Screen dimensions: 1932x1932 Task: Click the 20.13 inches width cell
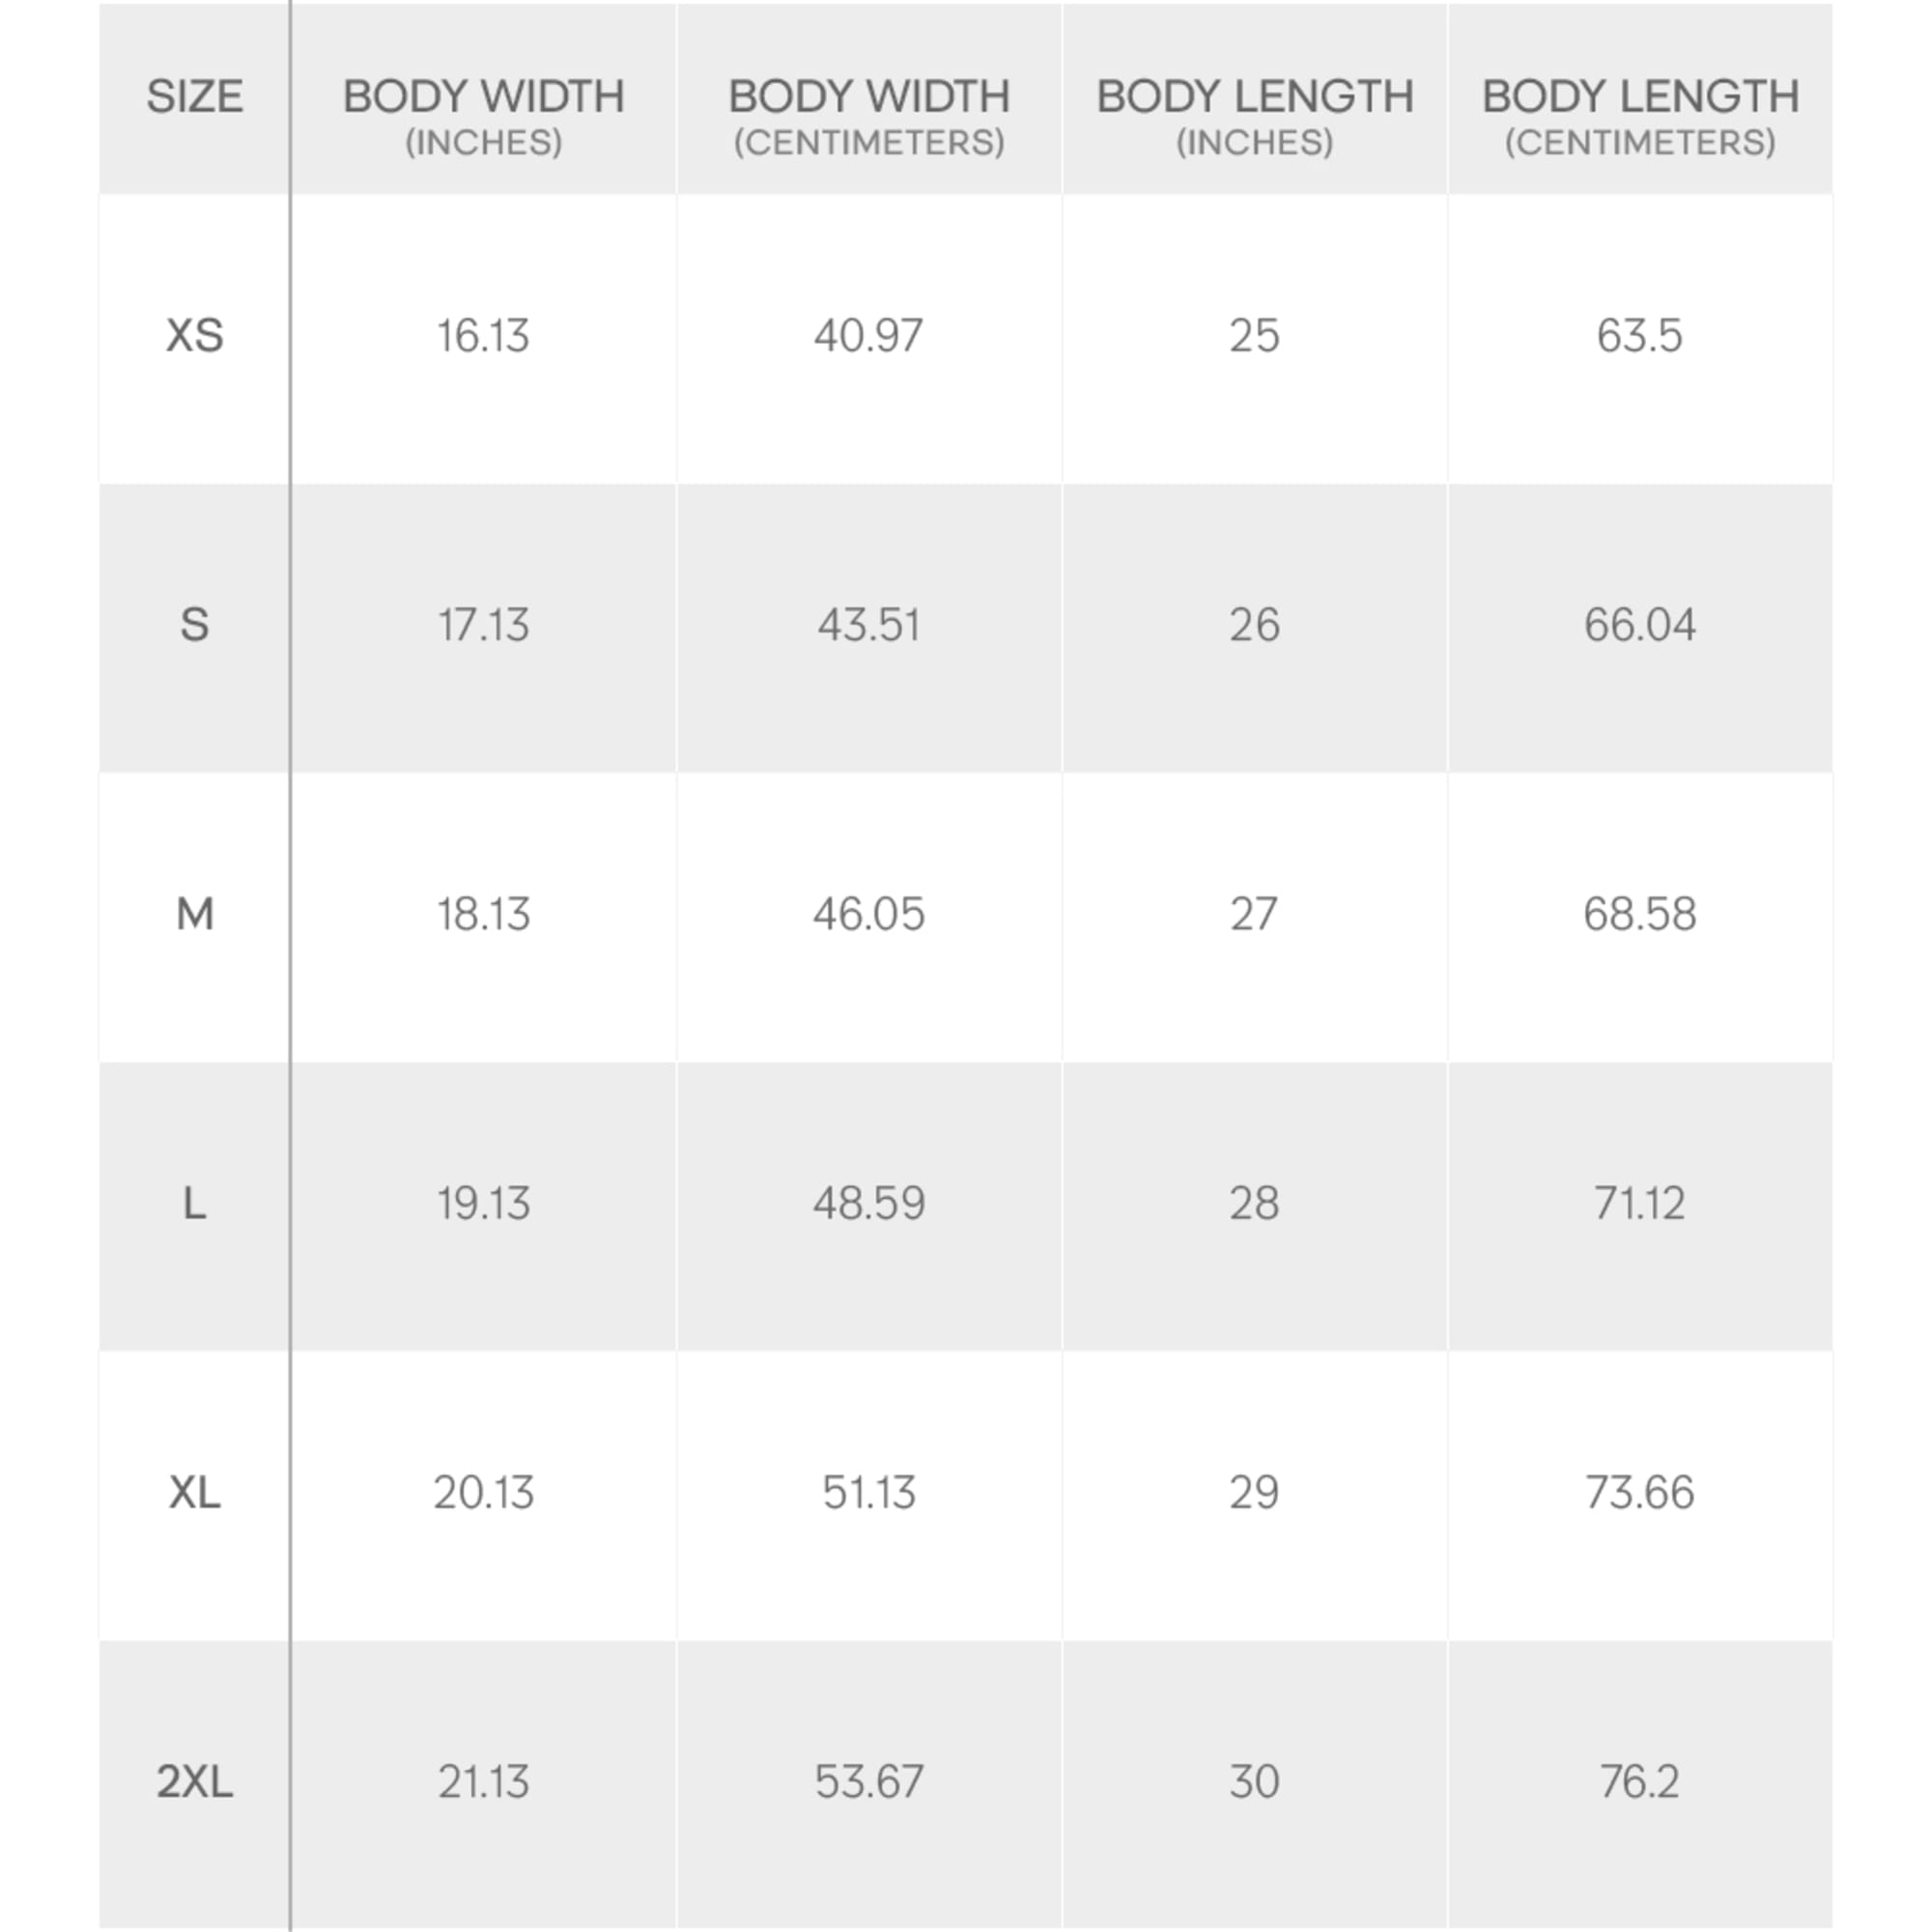tap(483, 1492)
